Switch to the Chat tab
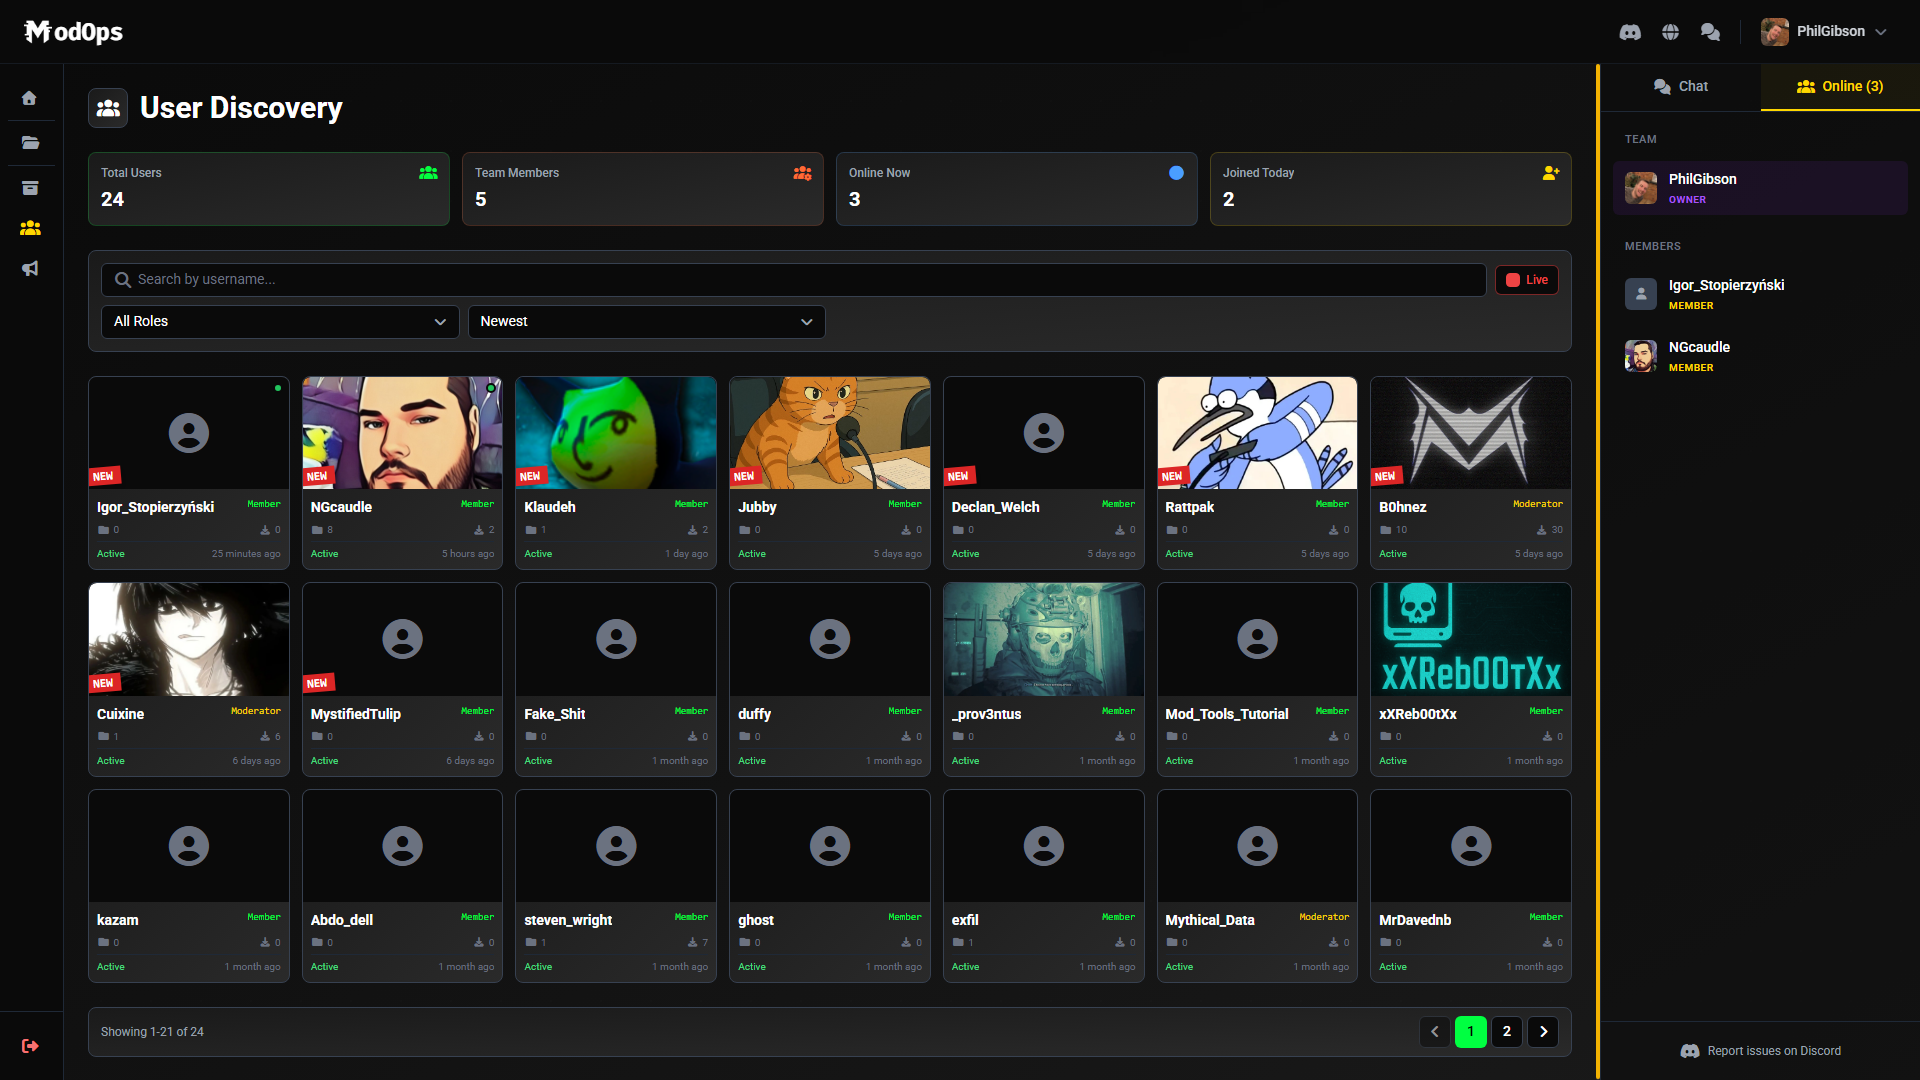Image resolution: width=1920 pixels, height=1080 pixels. point(1680,87)
